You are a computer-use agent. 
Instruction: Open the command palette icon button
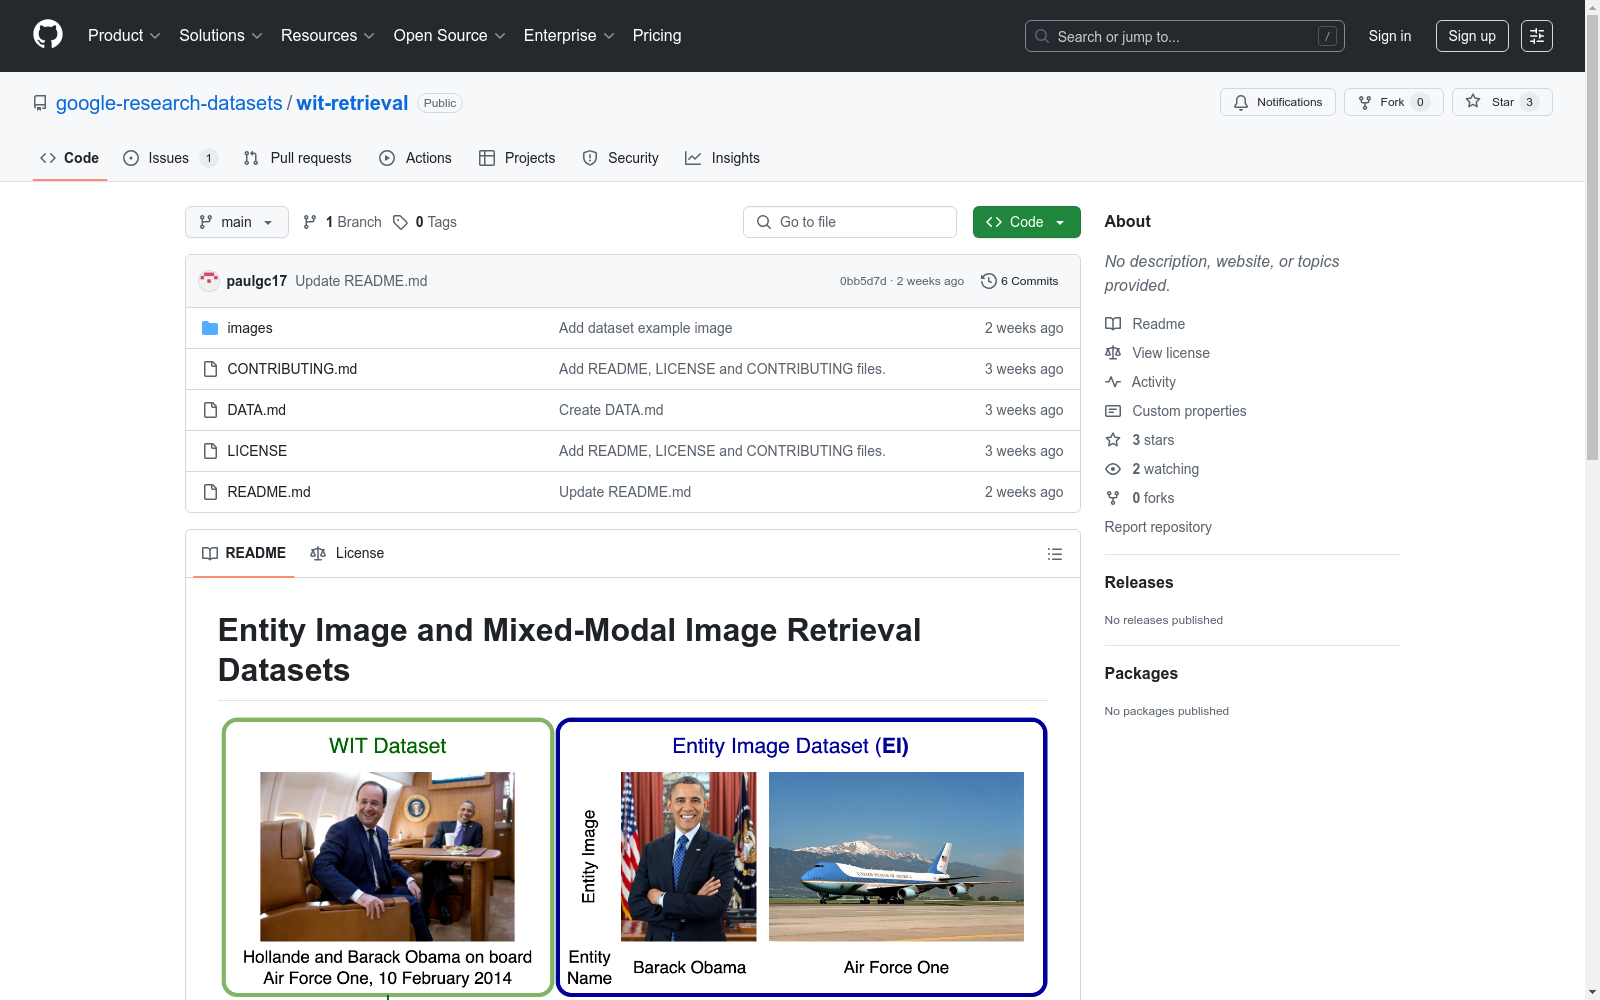1537,36
